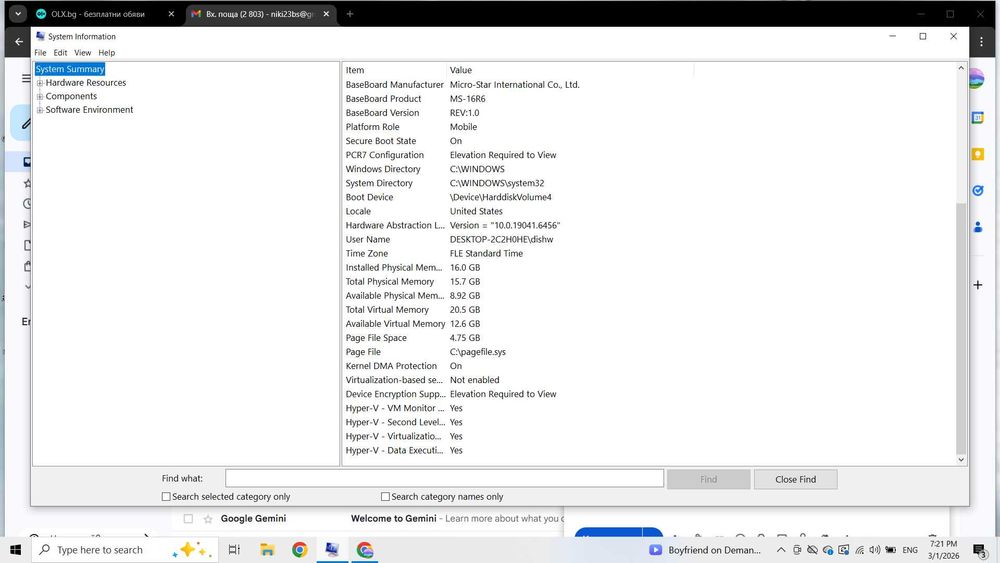Click System Information title bar icon
This screenshot has height=563, width=1000.
click(x=41, y=36)
